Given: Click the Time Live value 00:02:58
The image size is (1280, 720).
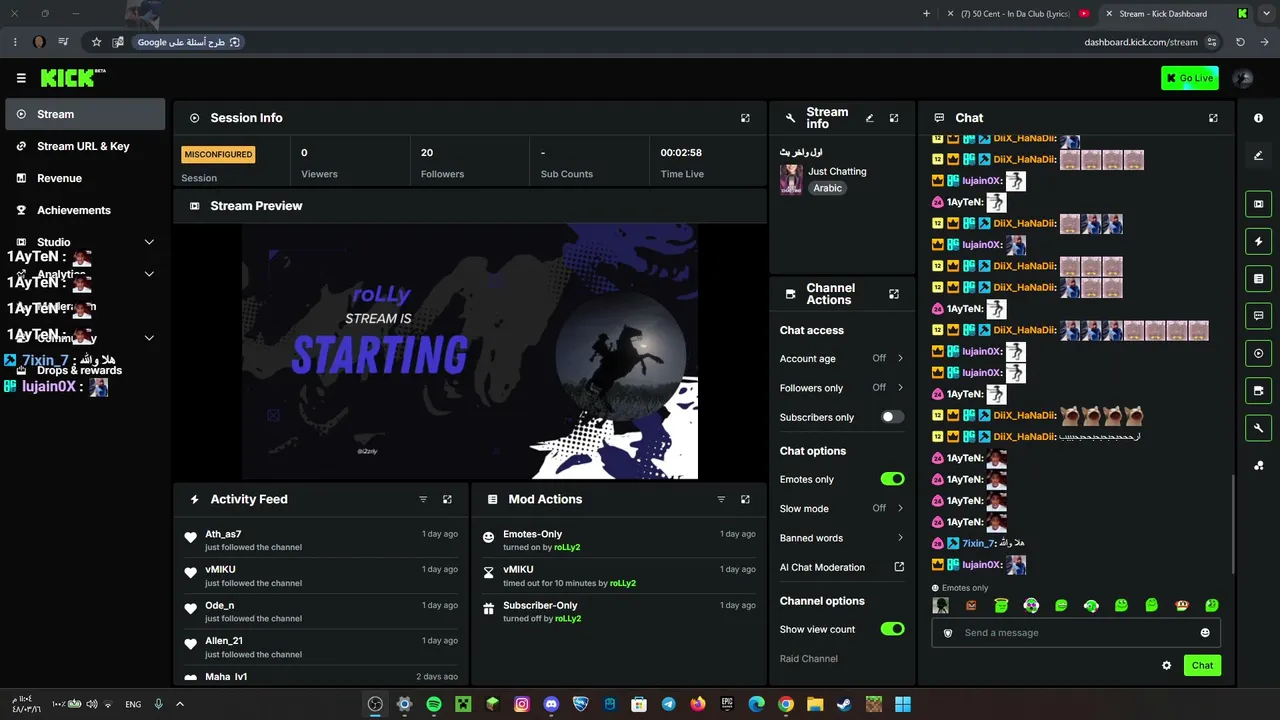Looking at the screenshot, I should (x=681, y=153).
